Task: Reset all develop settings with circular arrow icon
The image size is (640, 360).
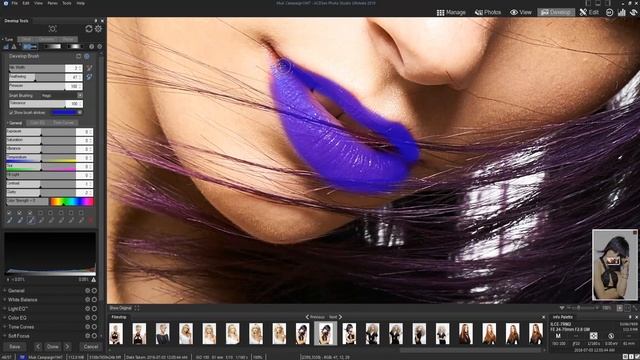Action: pyautogui.click(x=89, y=29)
